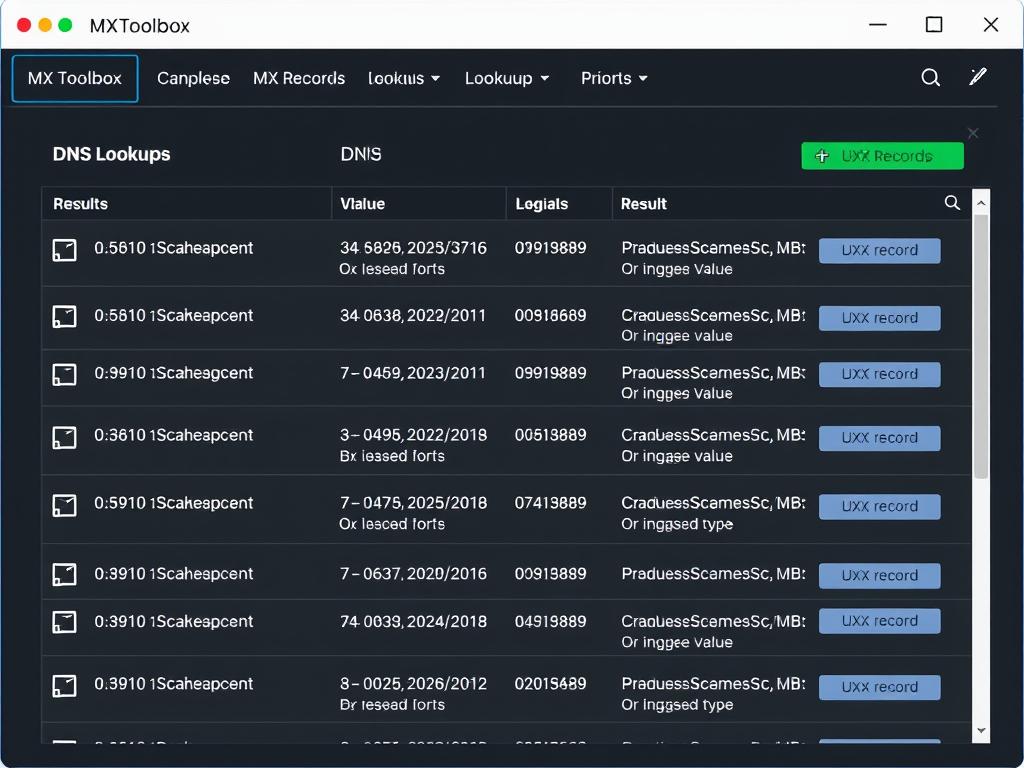Image resolution: width=1024 pixels, height=768 pixels.
Task: Click the search icon in the table header
Action: click(x=952, y=203)
